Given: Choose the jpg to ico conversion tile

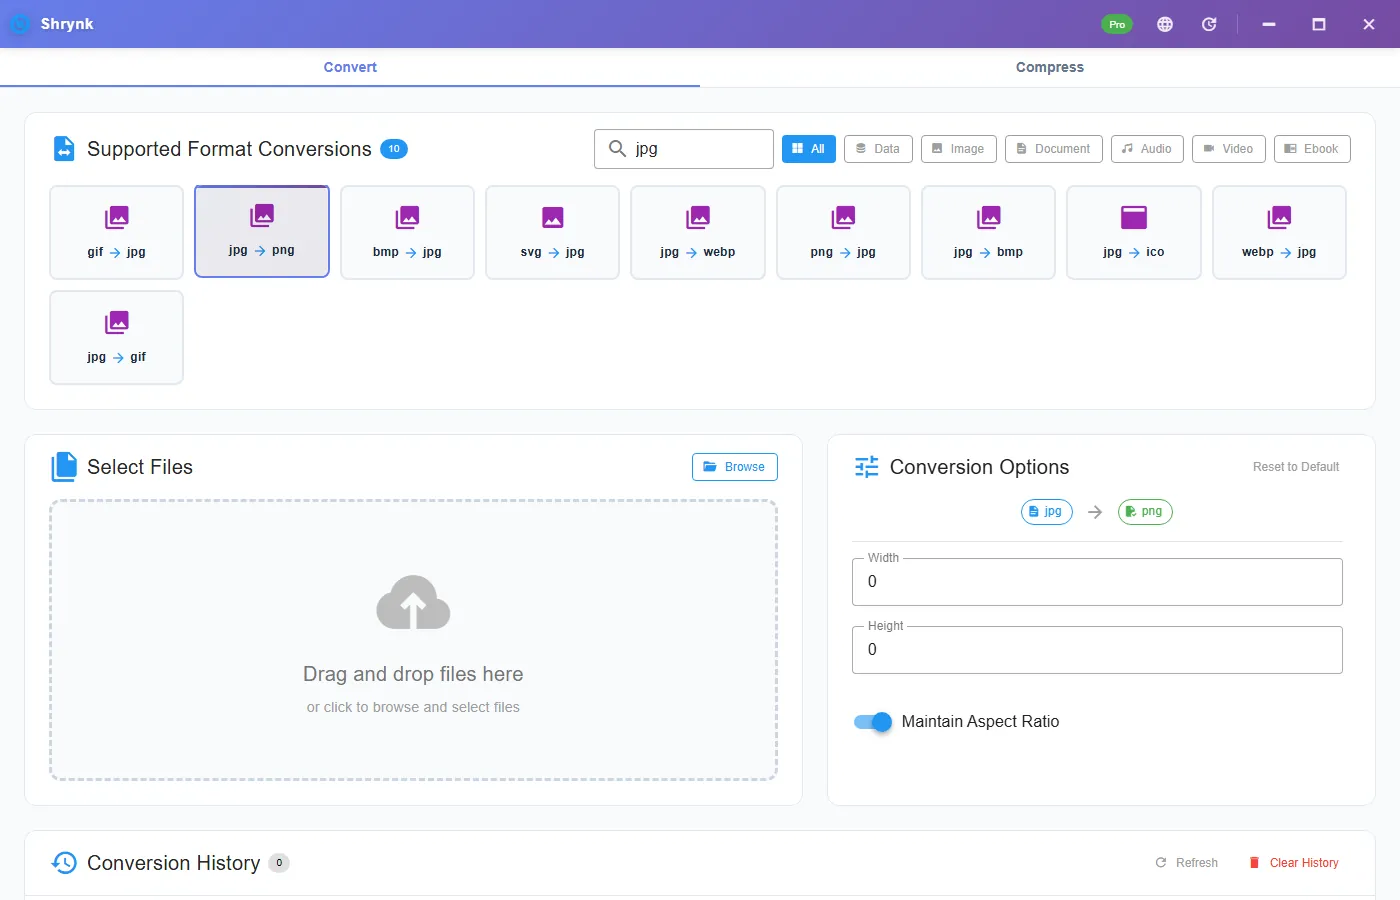Looking at the screenshot, I should tap(1134, 232).
